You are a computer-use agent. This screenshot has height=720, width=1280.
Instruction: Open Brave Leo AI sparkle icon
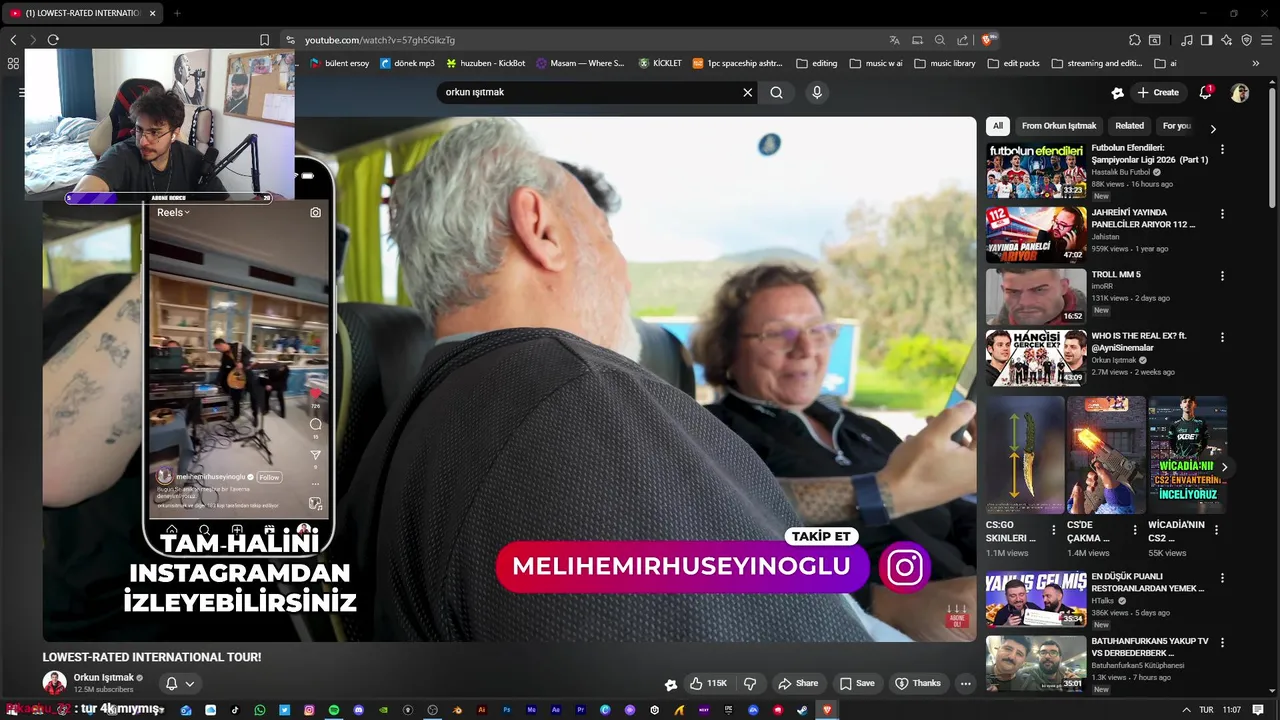pyautogui.click(x=1226, y=40)
